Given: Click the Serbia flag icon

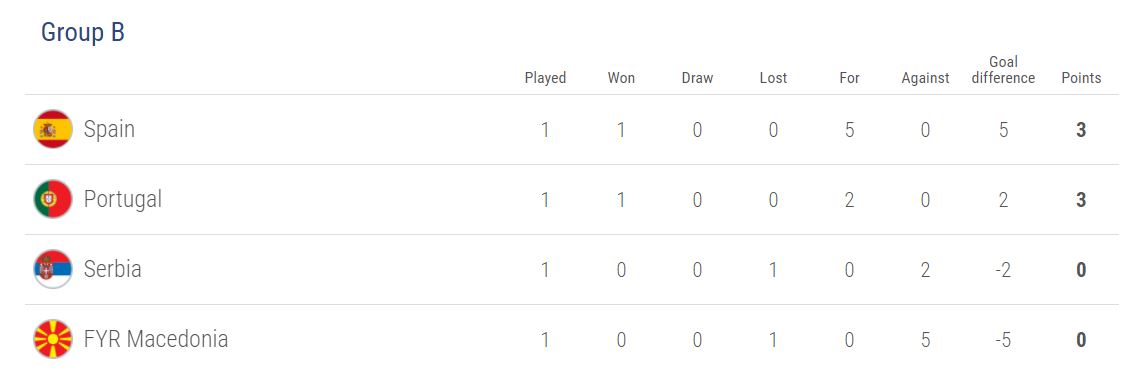Looking at the screenshot, I should (x=52, y=269).
